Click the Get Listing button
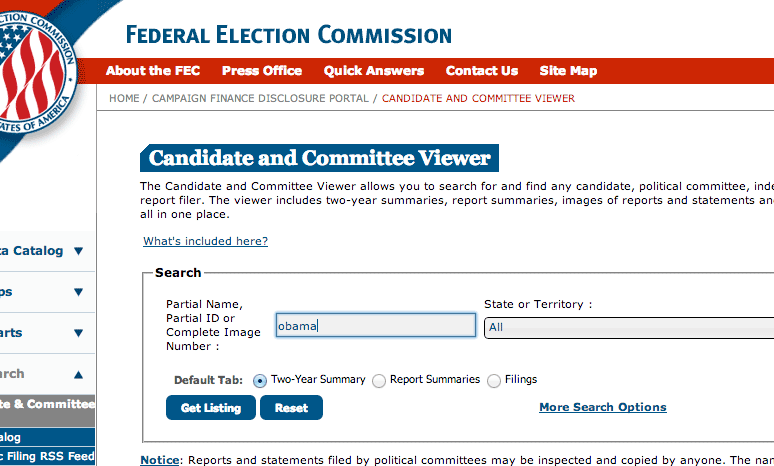 coord(211,408)
